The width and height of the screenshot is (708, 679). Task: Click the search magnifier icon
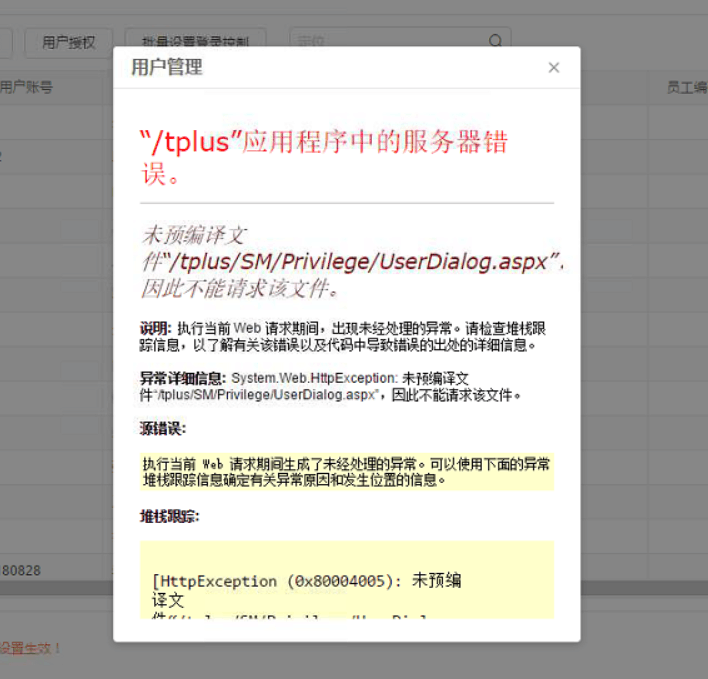(495, 40)
